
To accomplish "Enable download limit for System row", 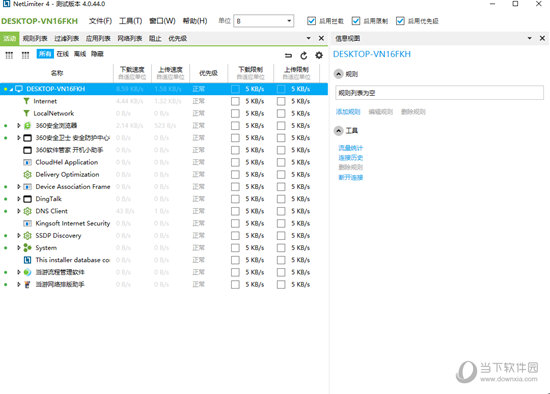I will pos(235,248).
